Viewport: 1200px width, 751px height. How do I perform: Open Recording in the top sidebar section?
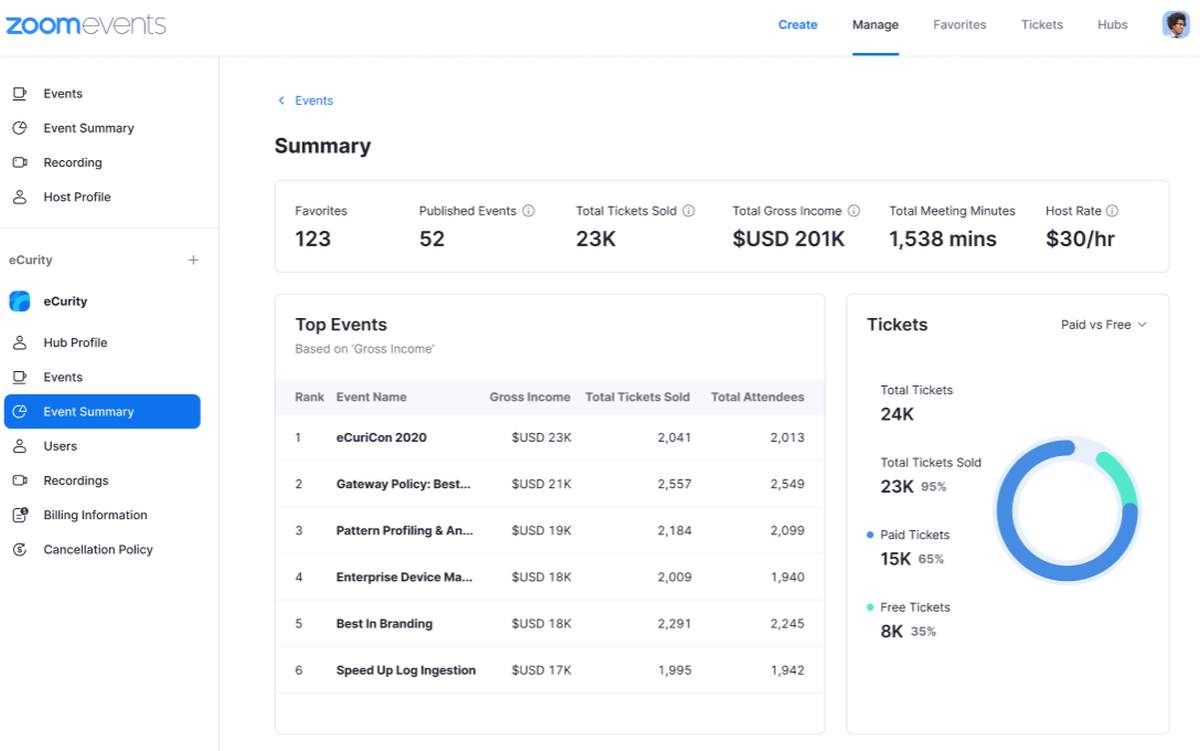73,163
